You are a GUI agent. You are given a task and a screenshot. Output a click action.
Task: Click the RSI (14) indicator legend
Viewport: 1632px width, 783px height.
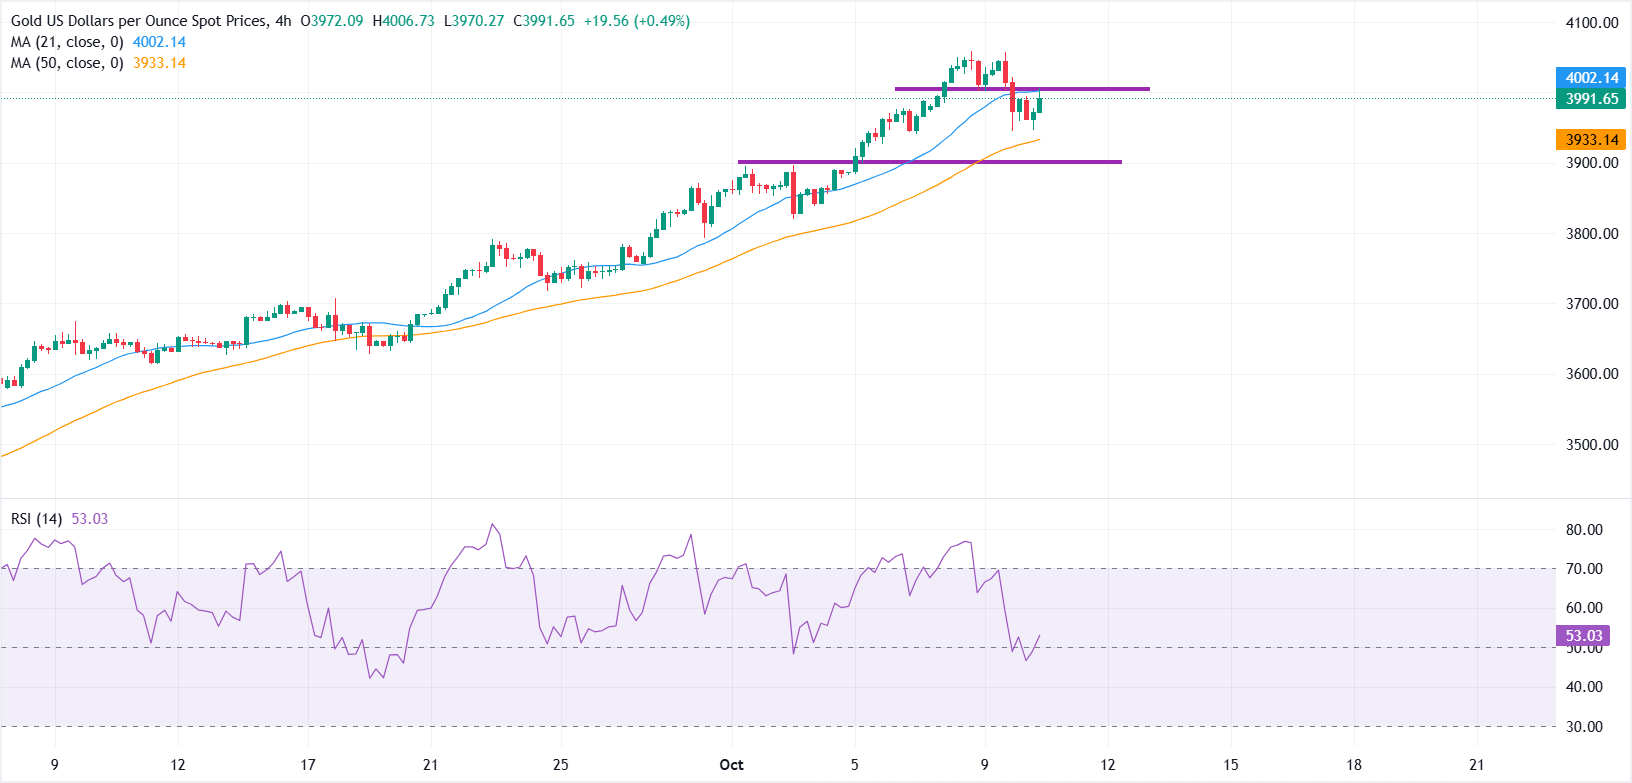(36, 519)
